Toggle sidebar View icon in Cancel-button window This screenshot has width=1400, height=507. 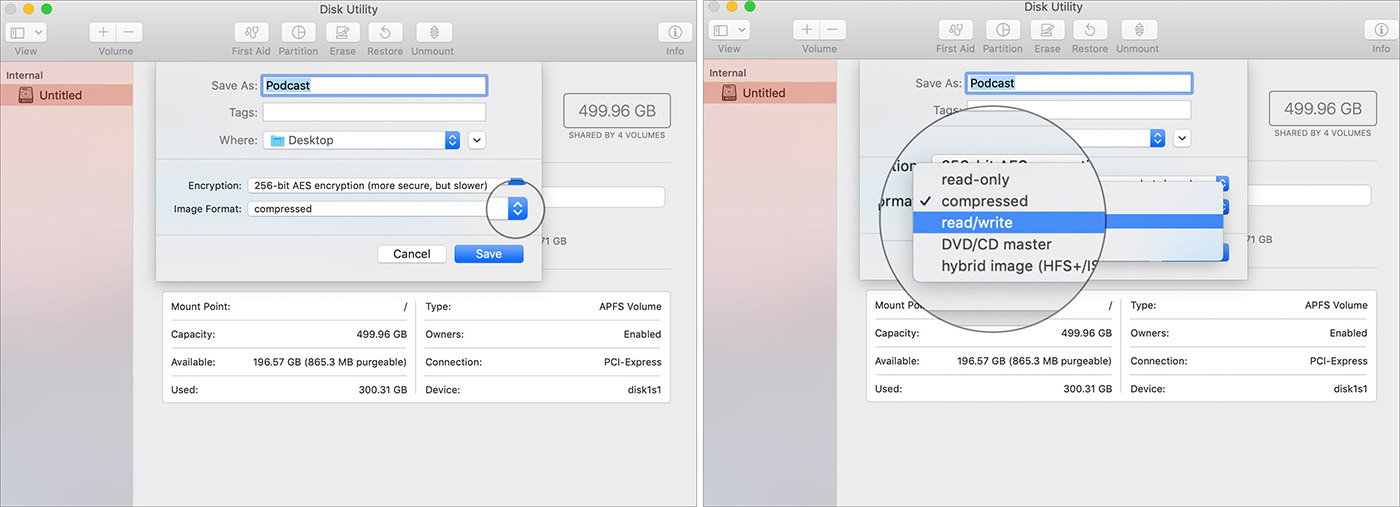coord(18,32)
